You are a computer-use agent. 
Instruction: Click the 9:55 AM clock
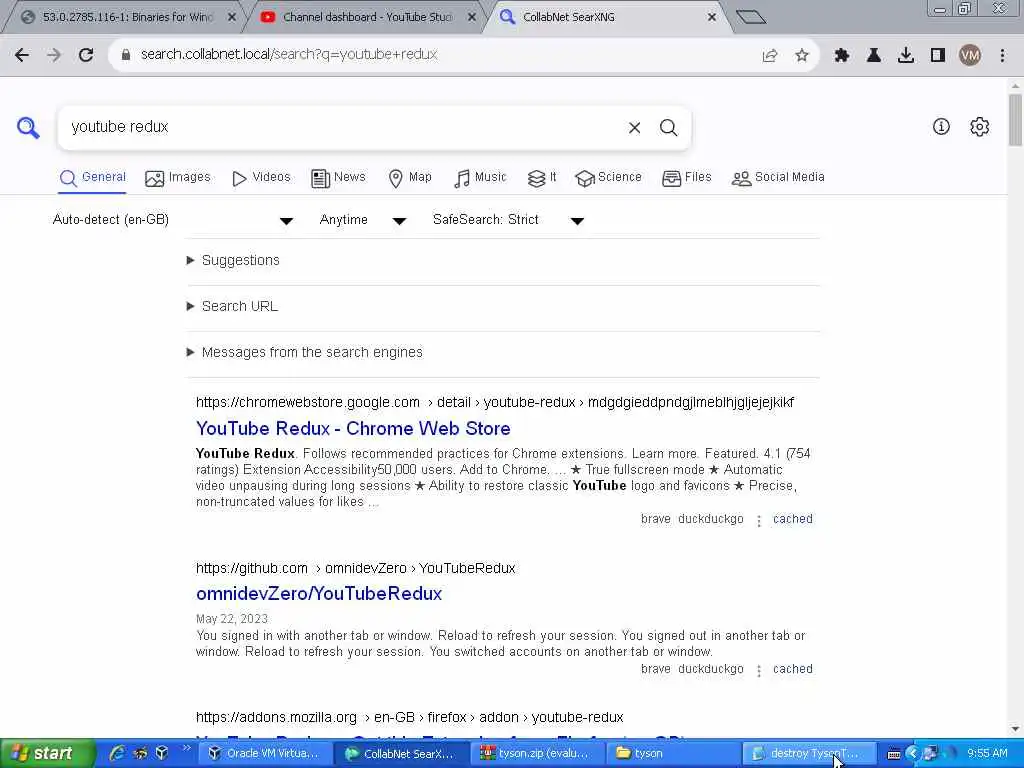tap(987, 754)
